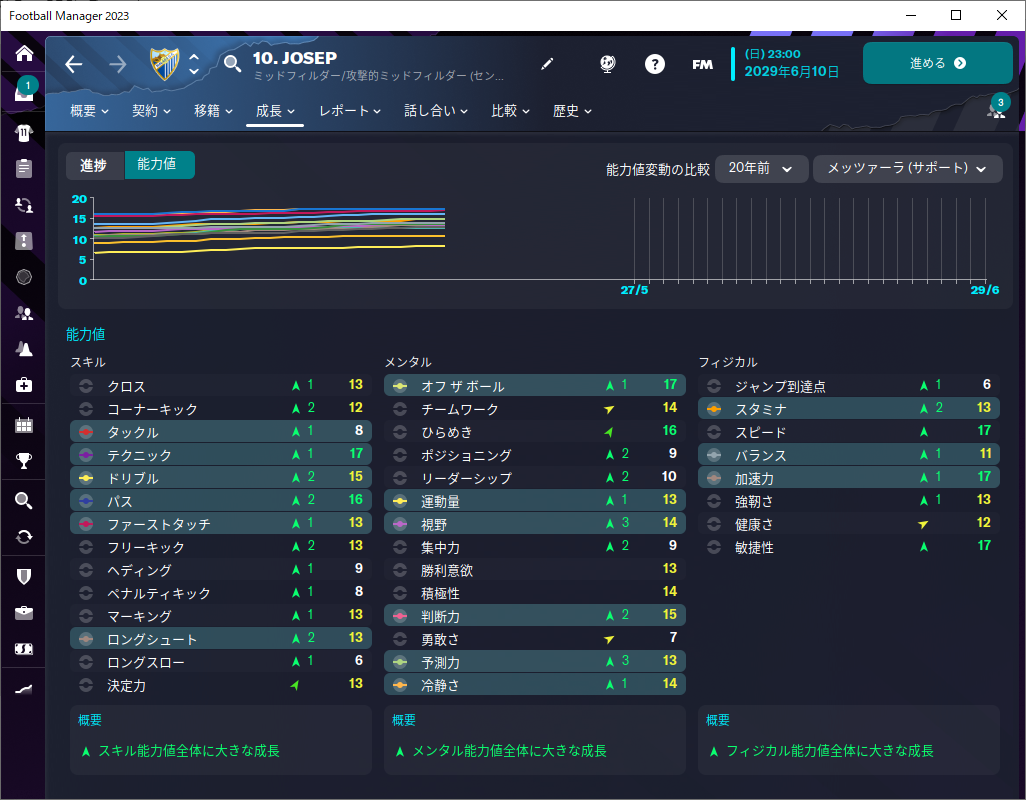Click the スピード attribute row
This screenshot has height=800, width=1026.
[x=849, y=432]
